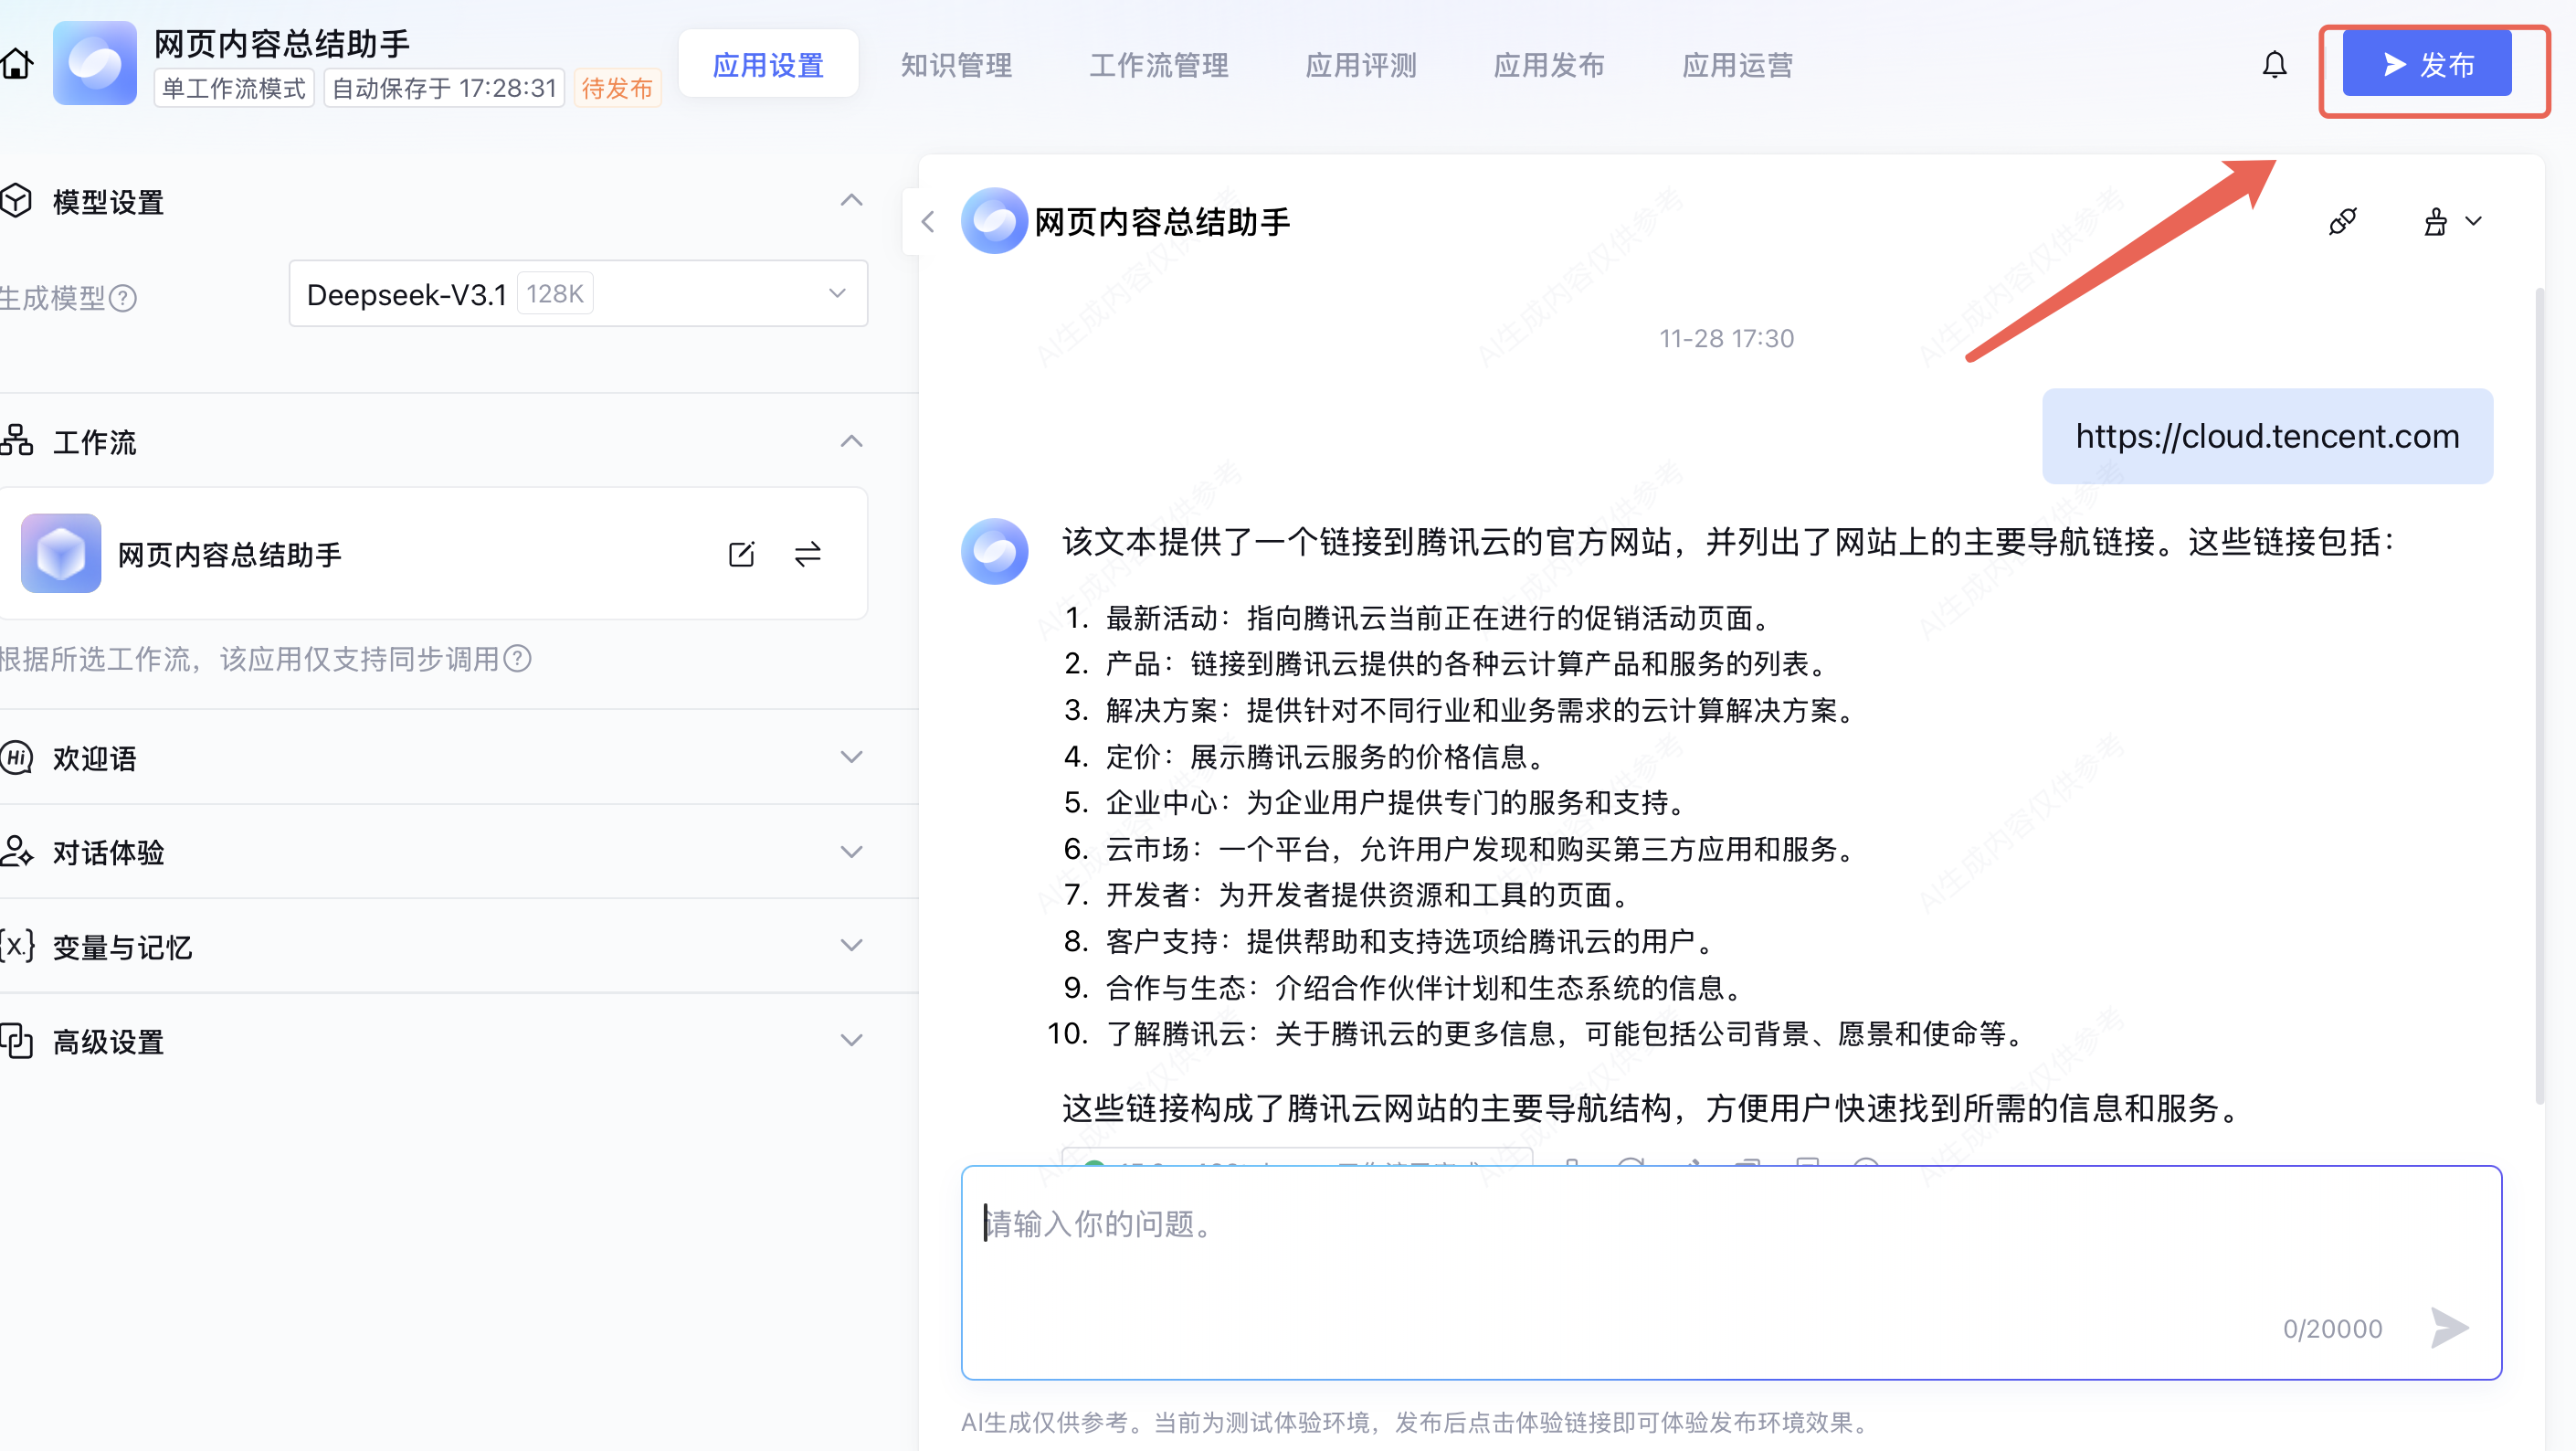Click the clear conversation broom icon
Image resolution: width=2576 pixels, height=1451 pixels.
pos(2436,221)
